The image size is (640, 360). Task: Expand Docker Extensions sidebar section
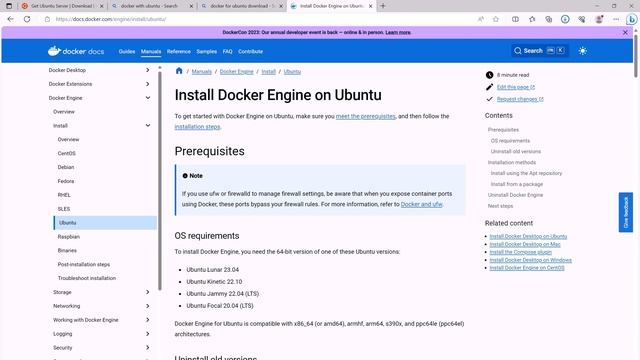click(x=148, y=84)
